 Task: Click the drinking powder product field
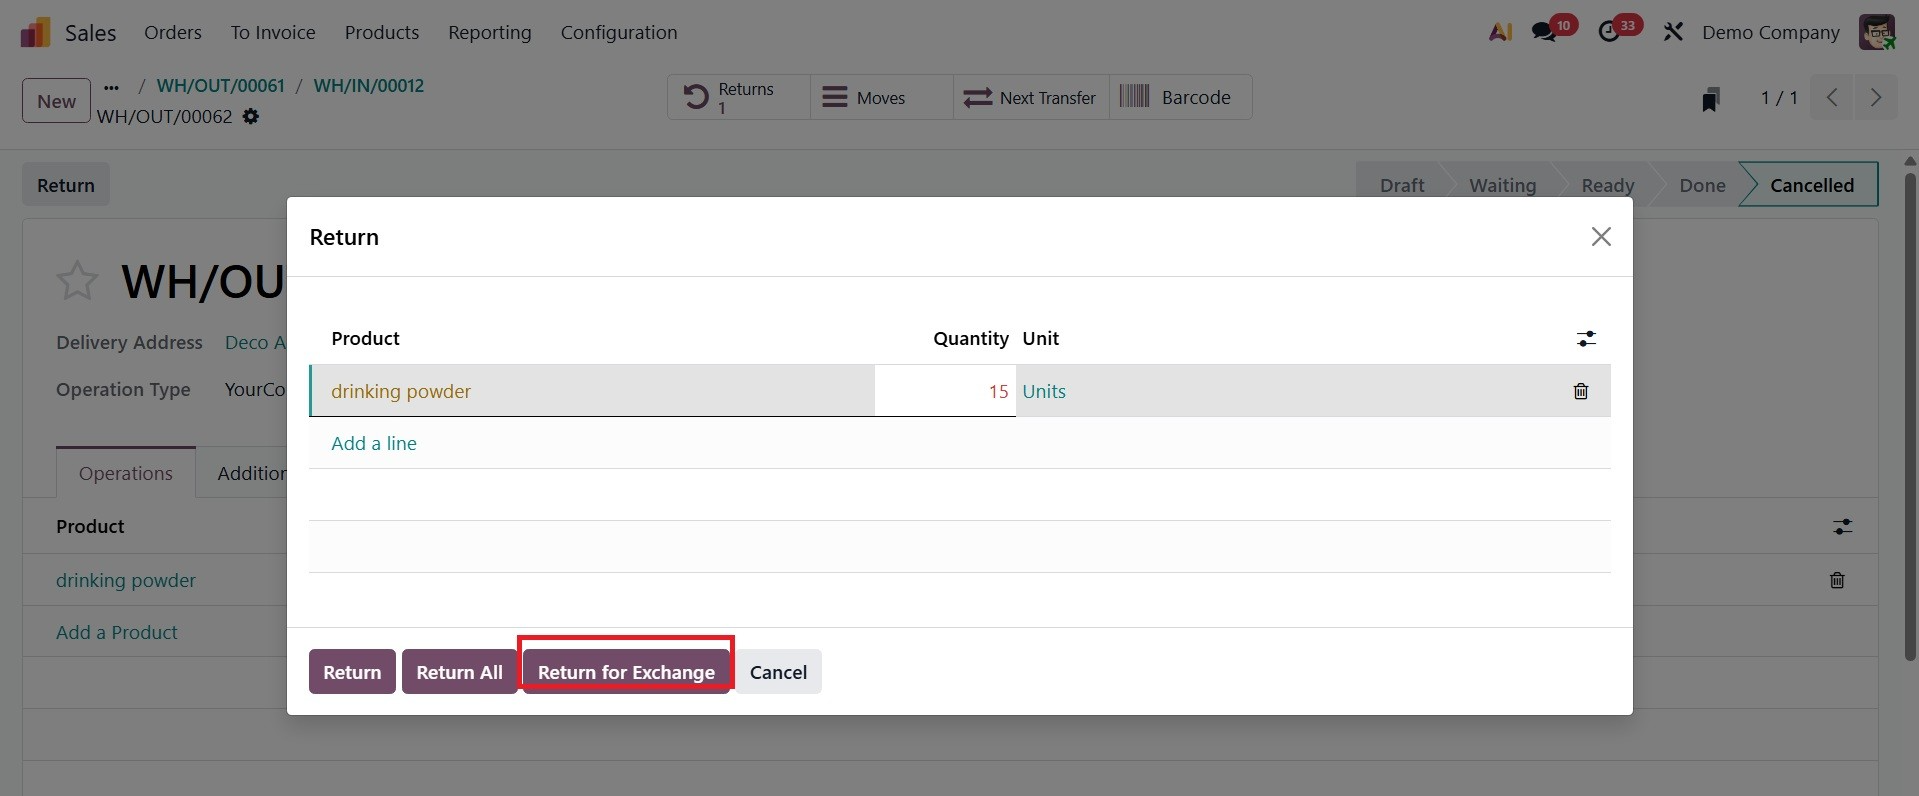point(592,391)
